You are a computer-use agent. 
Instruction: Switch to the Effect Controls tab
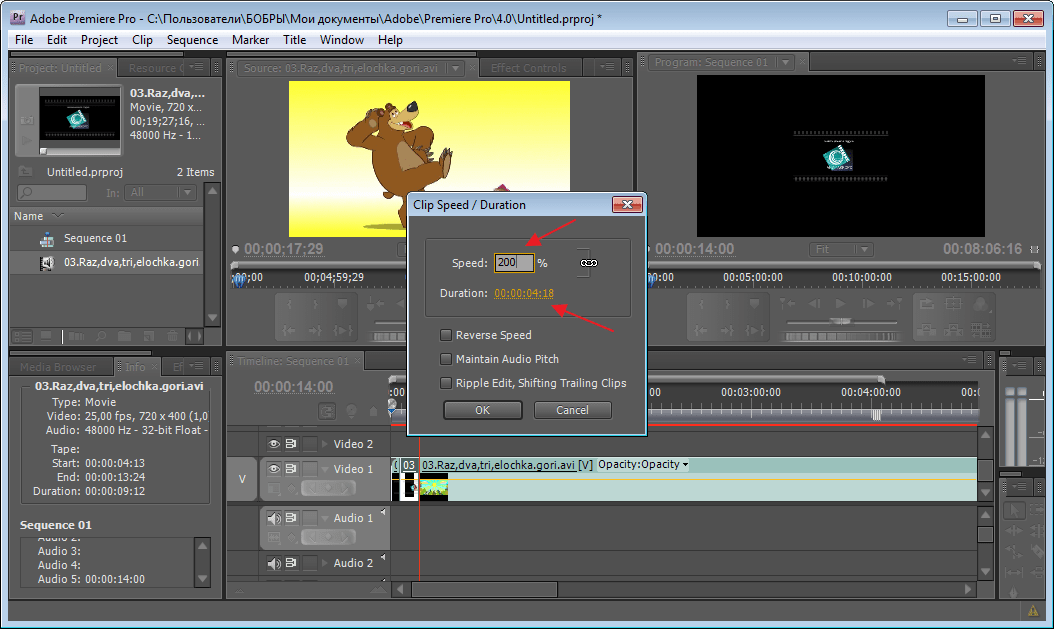click(x=528, y=68)
